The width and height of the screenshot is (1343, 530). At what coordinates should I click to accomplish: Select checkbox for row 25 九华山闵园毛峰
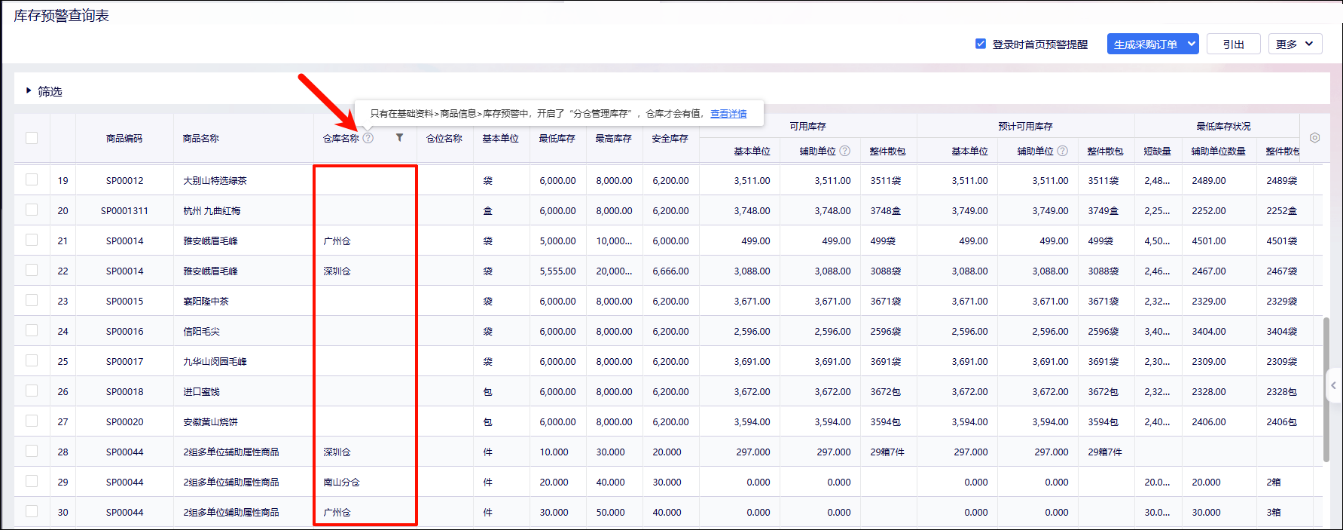coord(32,360)
